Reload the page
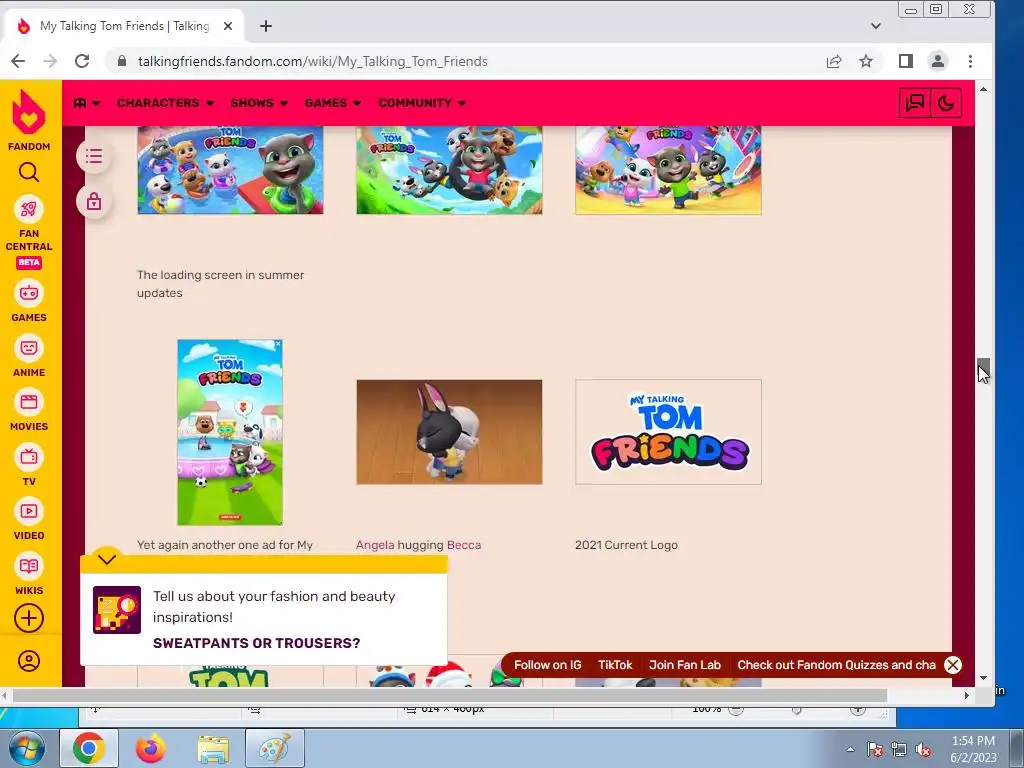The image size is (1024, 768). pyautogui.click(x=82, y=61)
